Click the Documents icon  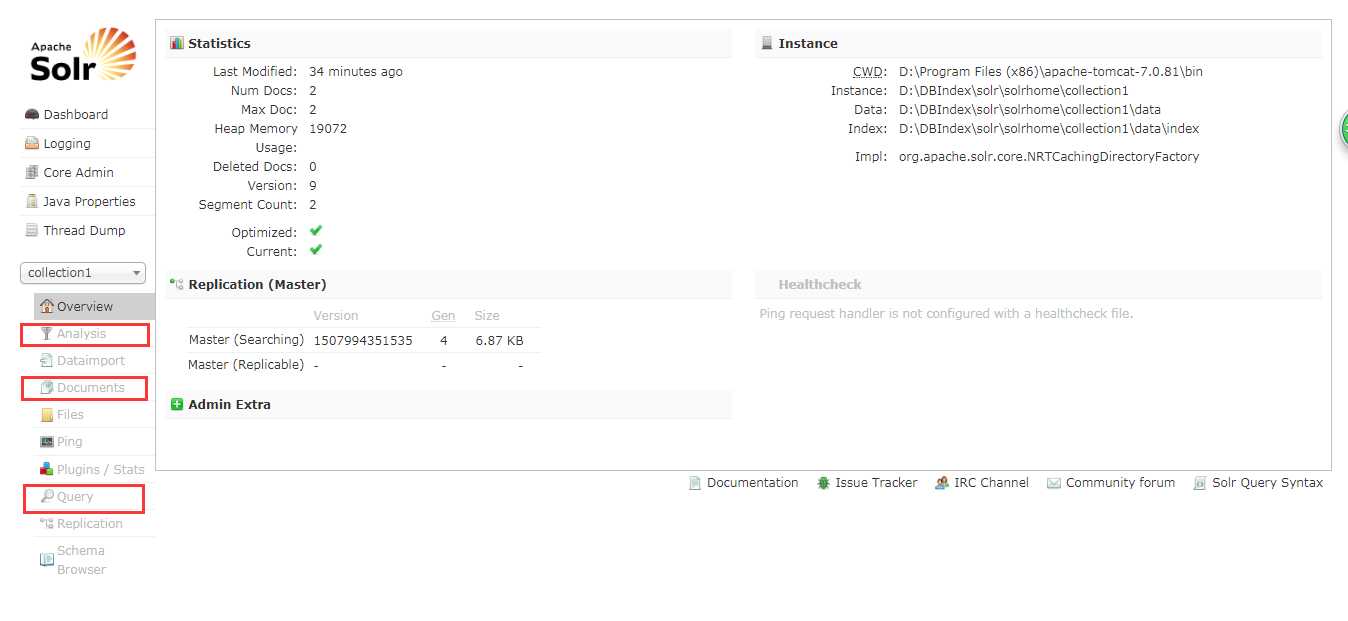[47, 387]
